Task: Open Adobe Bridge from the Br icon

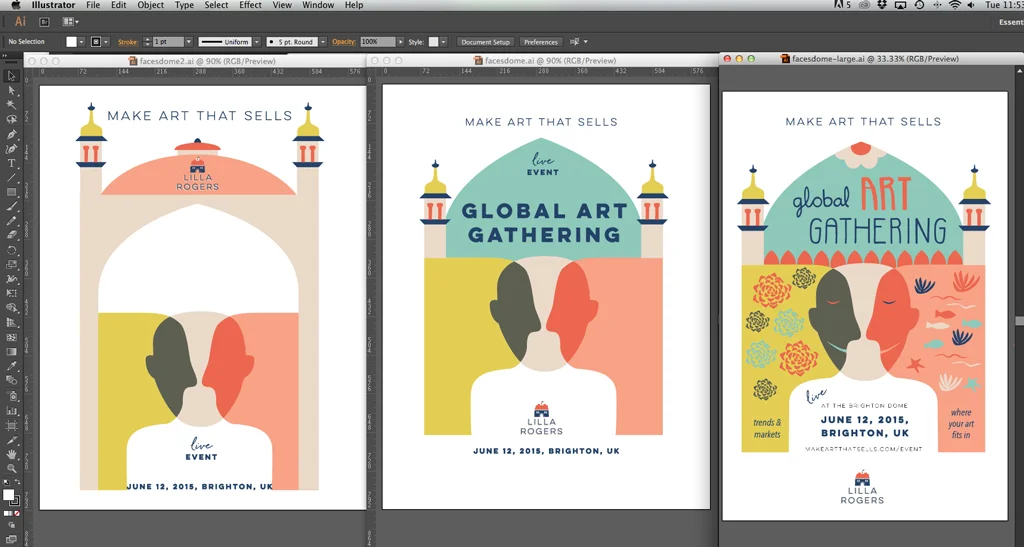Action: pyautogui.click(x=44, y=22)
